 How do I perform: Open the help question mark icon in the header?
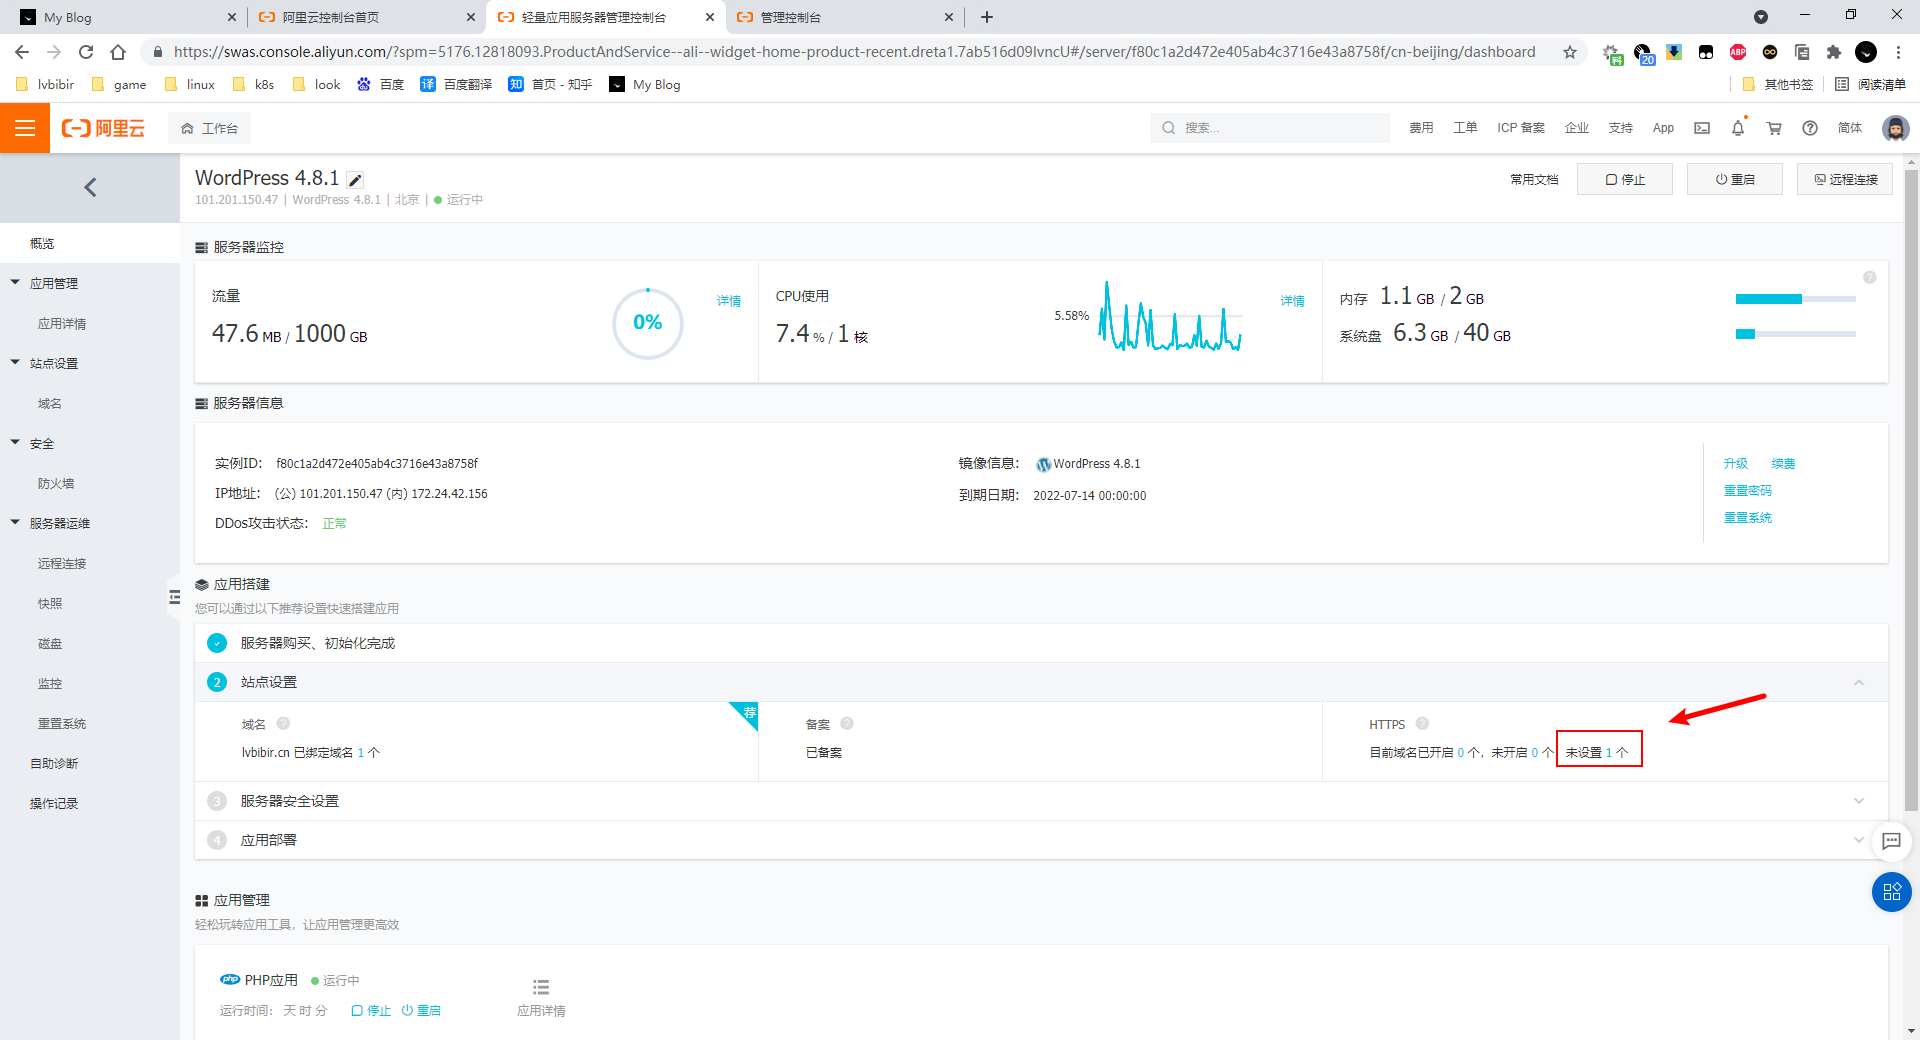(1810, 128)
